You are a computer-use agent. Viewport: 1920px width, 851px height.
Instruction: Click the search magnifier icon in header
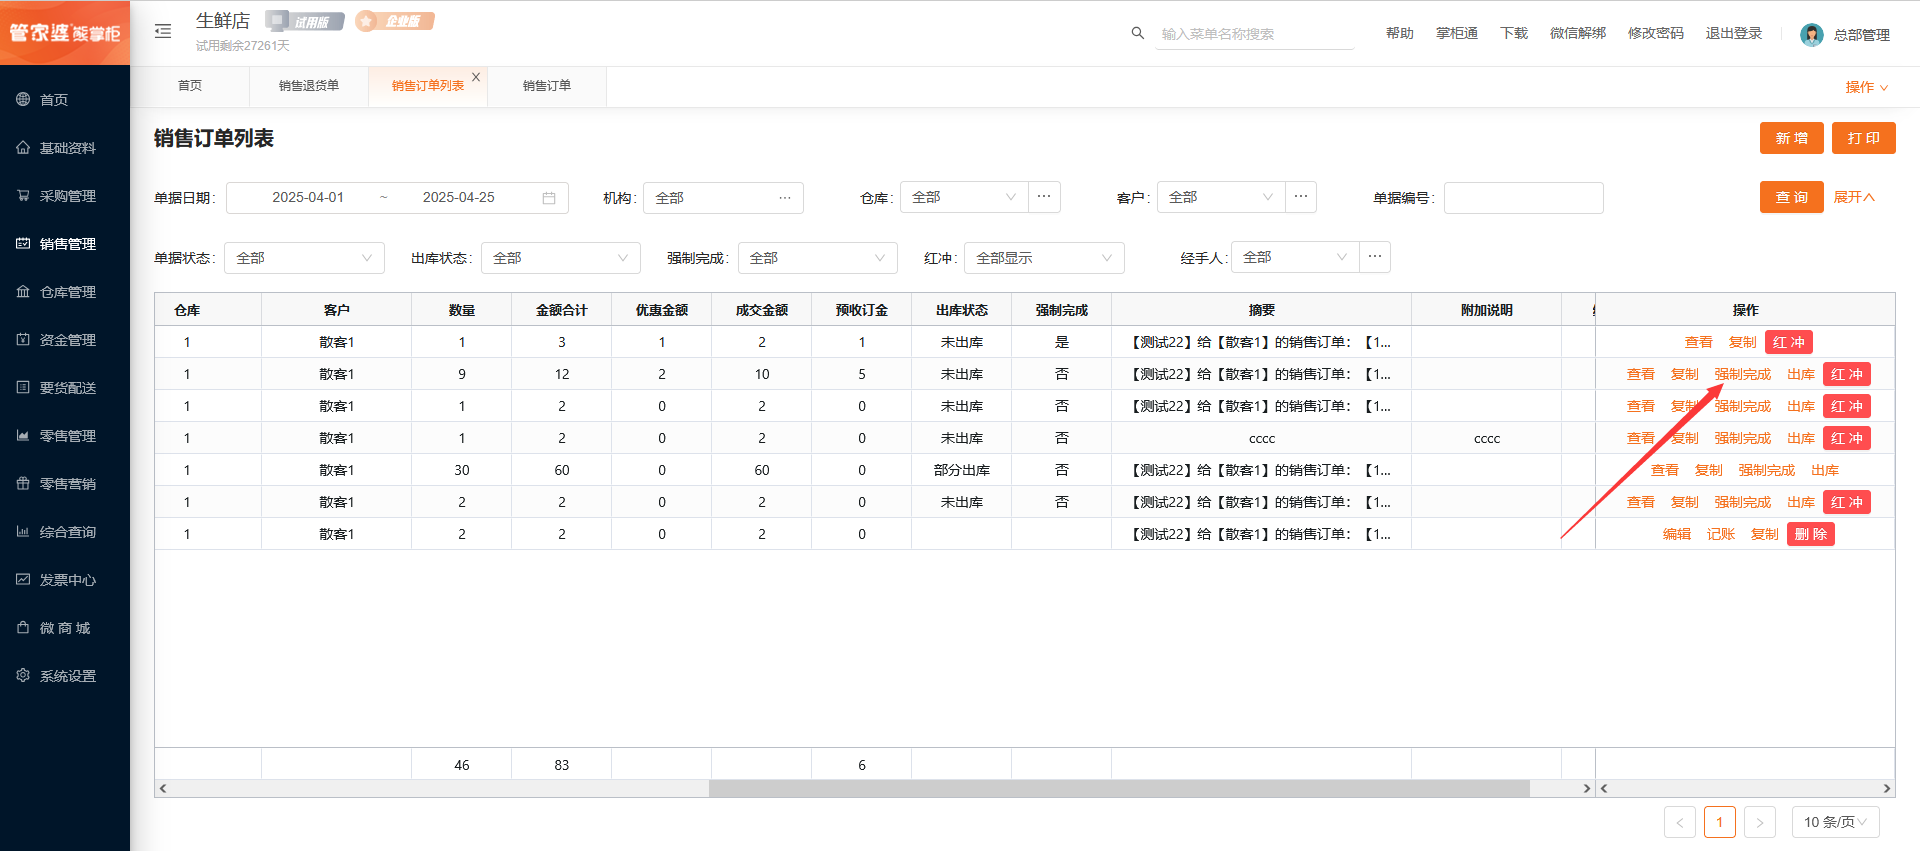(x=1137, y=33)
